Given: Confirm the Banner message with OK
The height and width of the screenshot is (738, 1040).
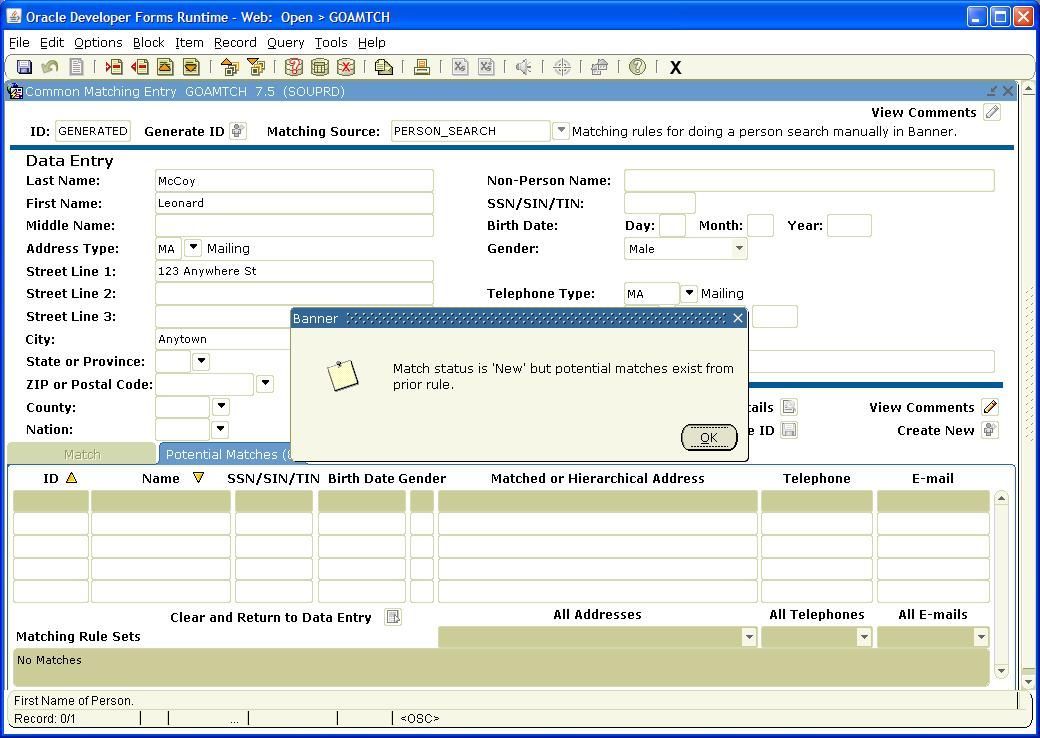Looking at the screenshot, I should (709, 438).
